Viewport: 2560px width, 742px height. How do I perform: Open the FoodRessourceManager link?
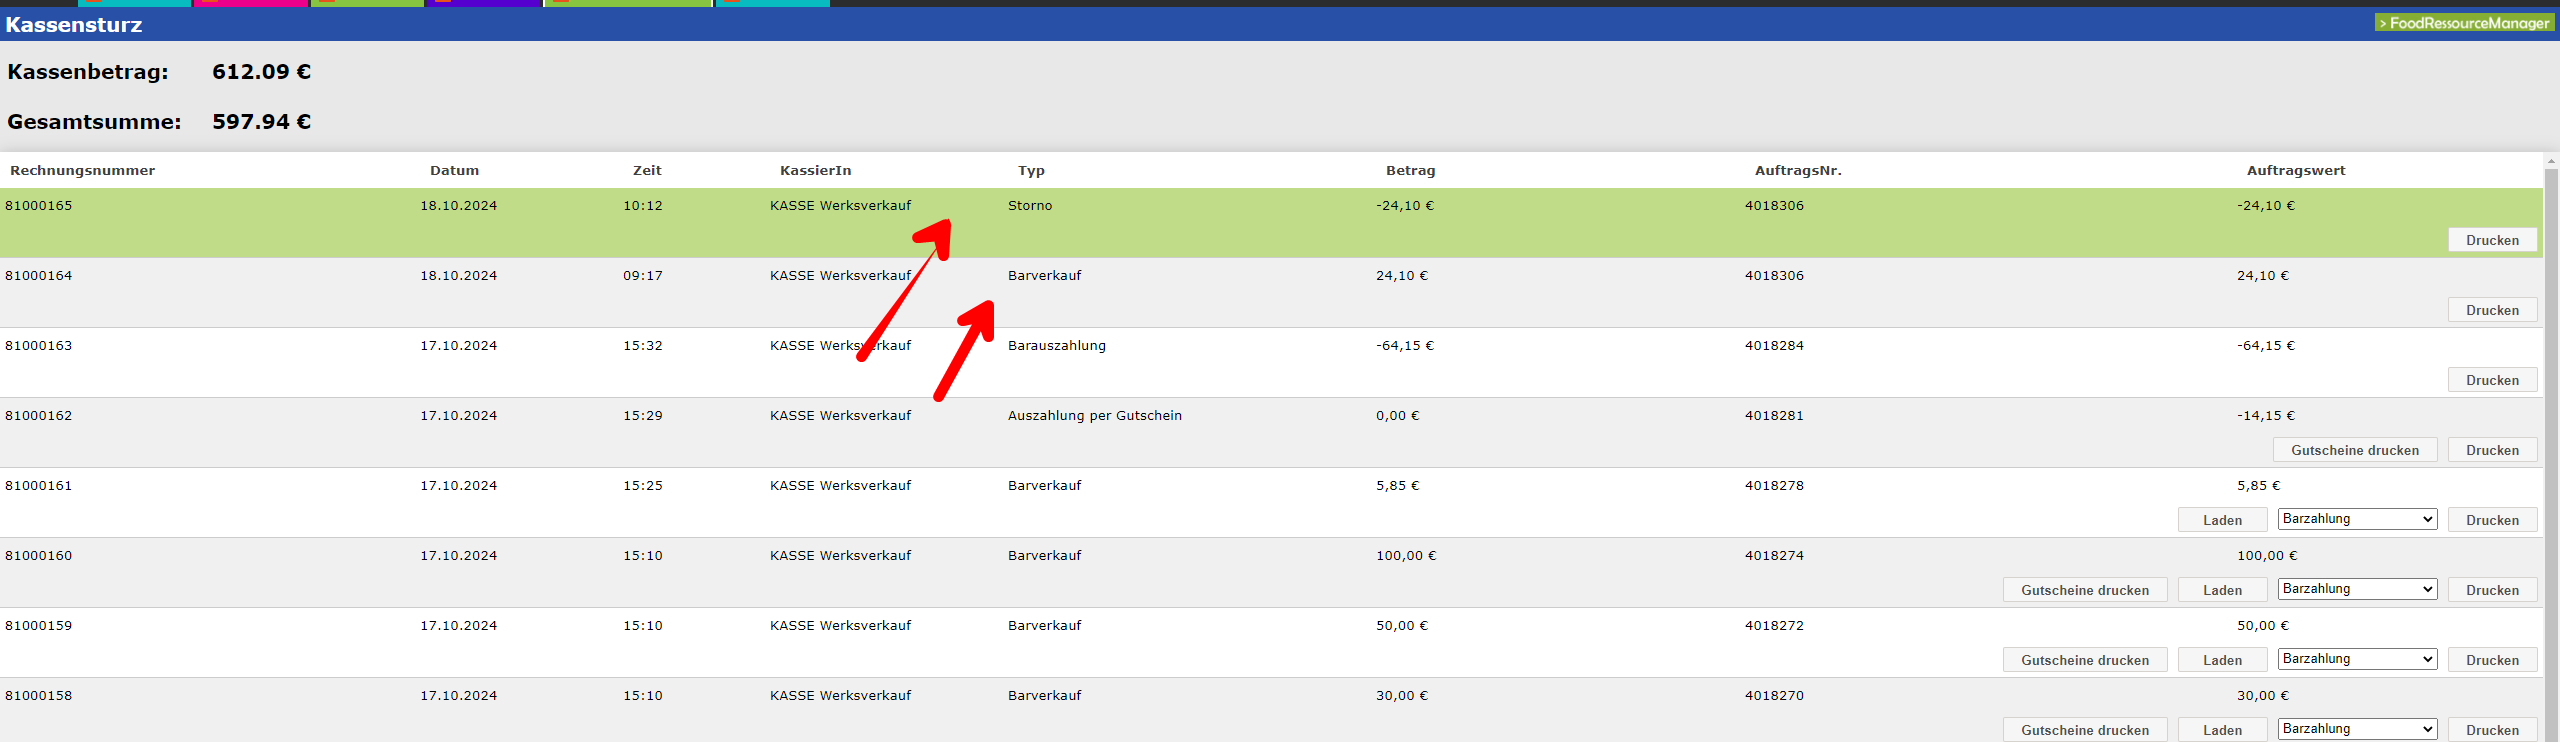pyautogui.click(x=2464, y=22)
